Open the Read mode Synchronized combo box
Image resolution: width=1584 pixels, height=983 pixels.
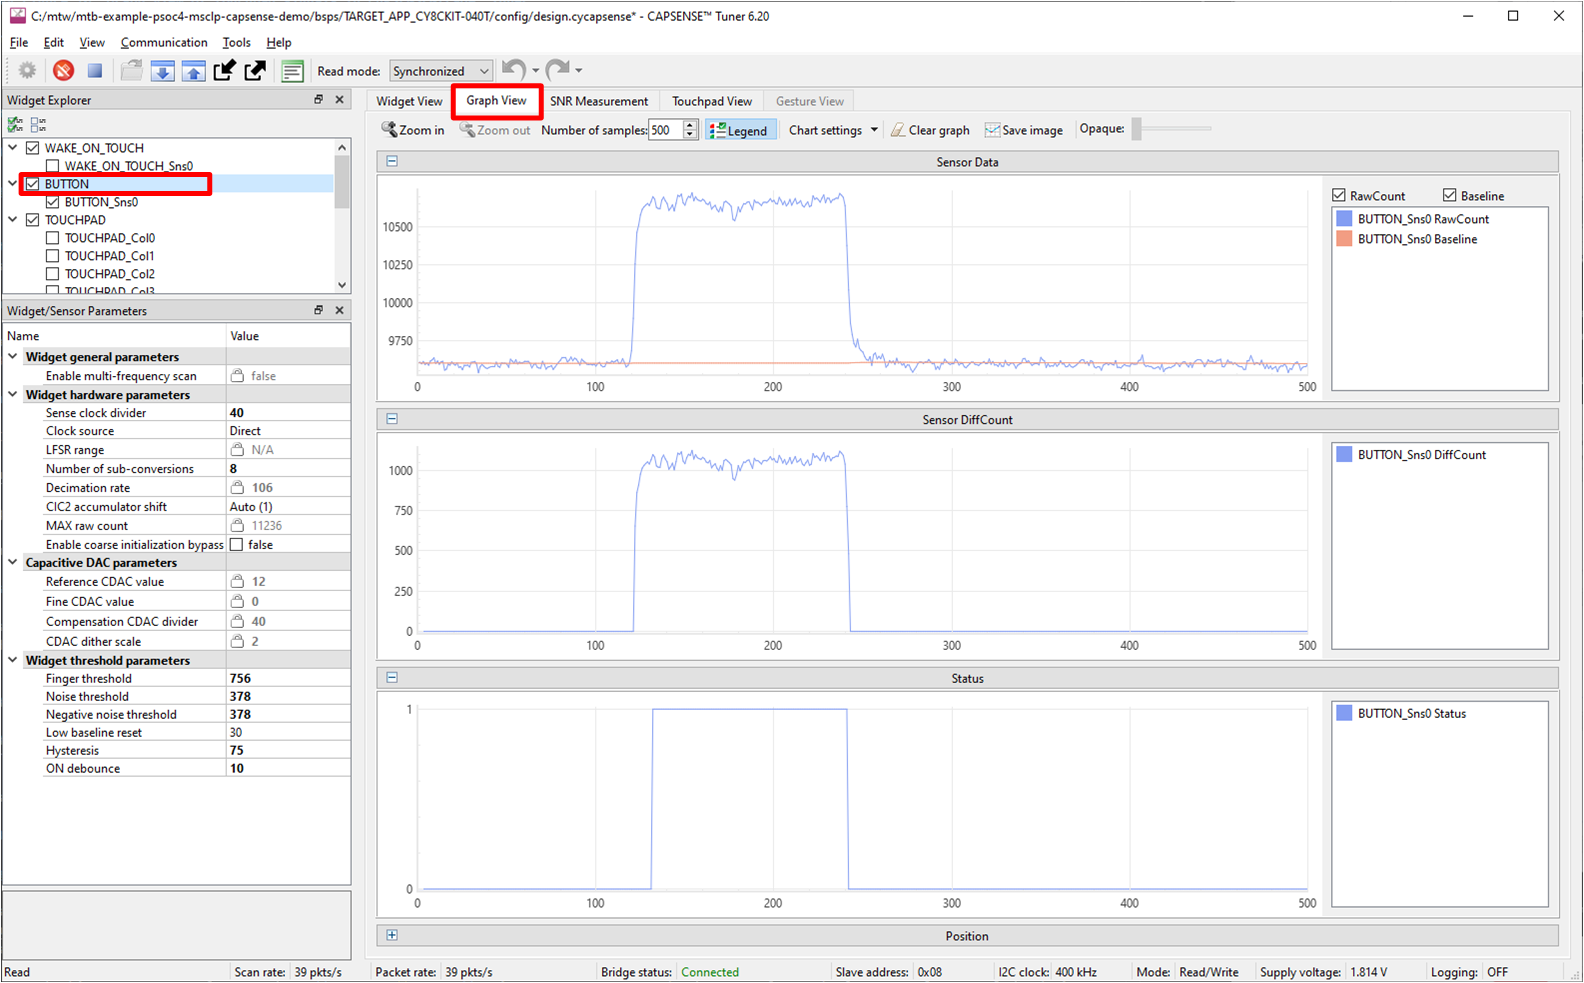pos(441,71)
